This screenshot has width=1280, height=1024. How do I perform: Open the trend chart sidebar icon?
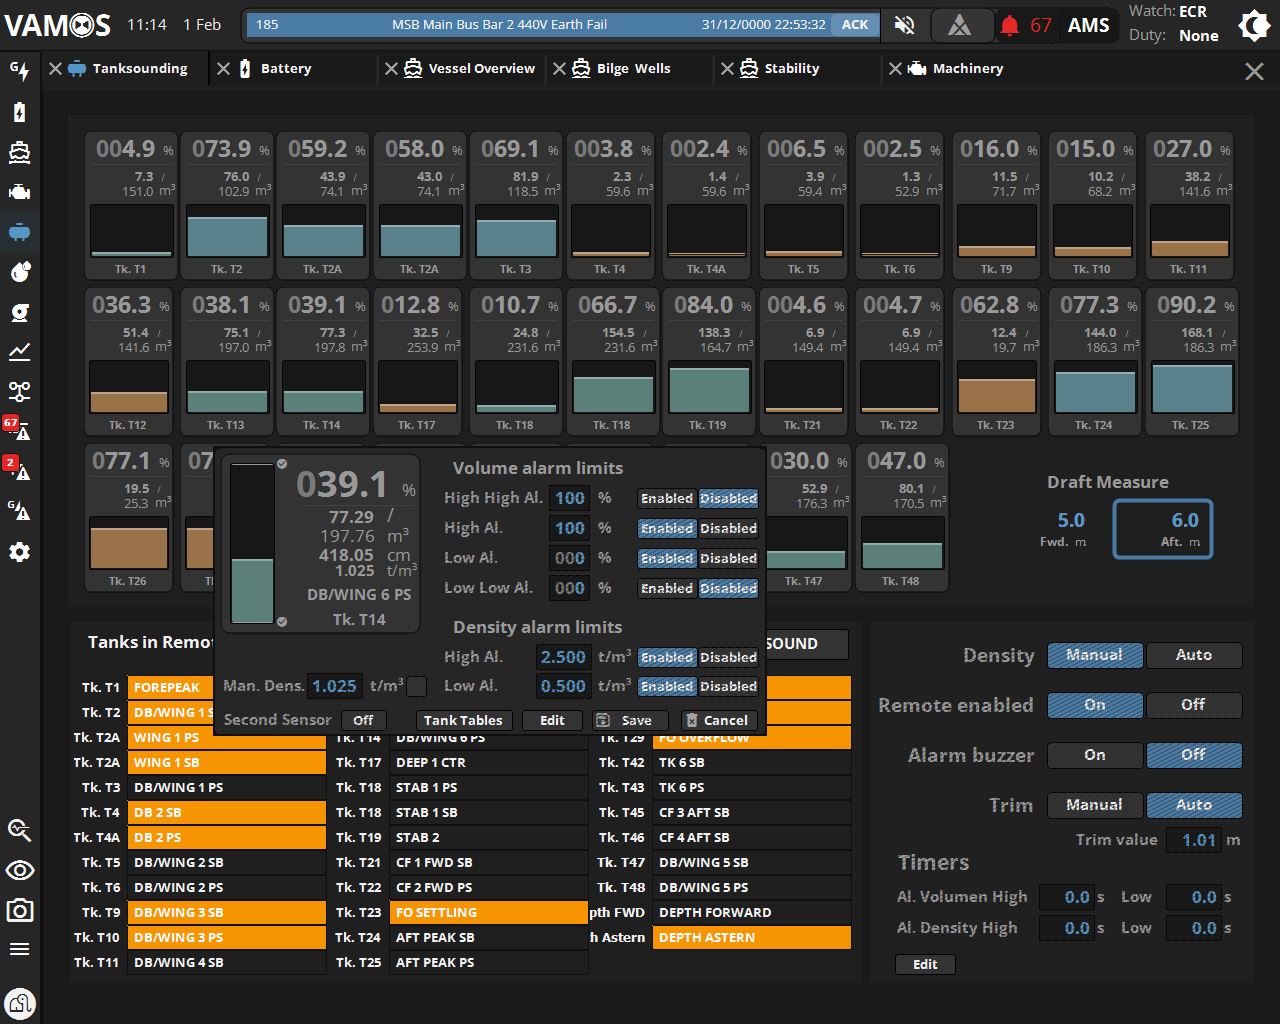(x=19, y=352)
